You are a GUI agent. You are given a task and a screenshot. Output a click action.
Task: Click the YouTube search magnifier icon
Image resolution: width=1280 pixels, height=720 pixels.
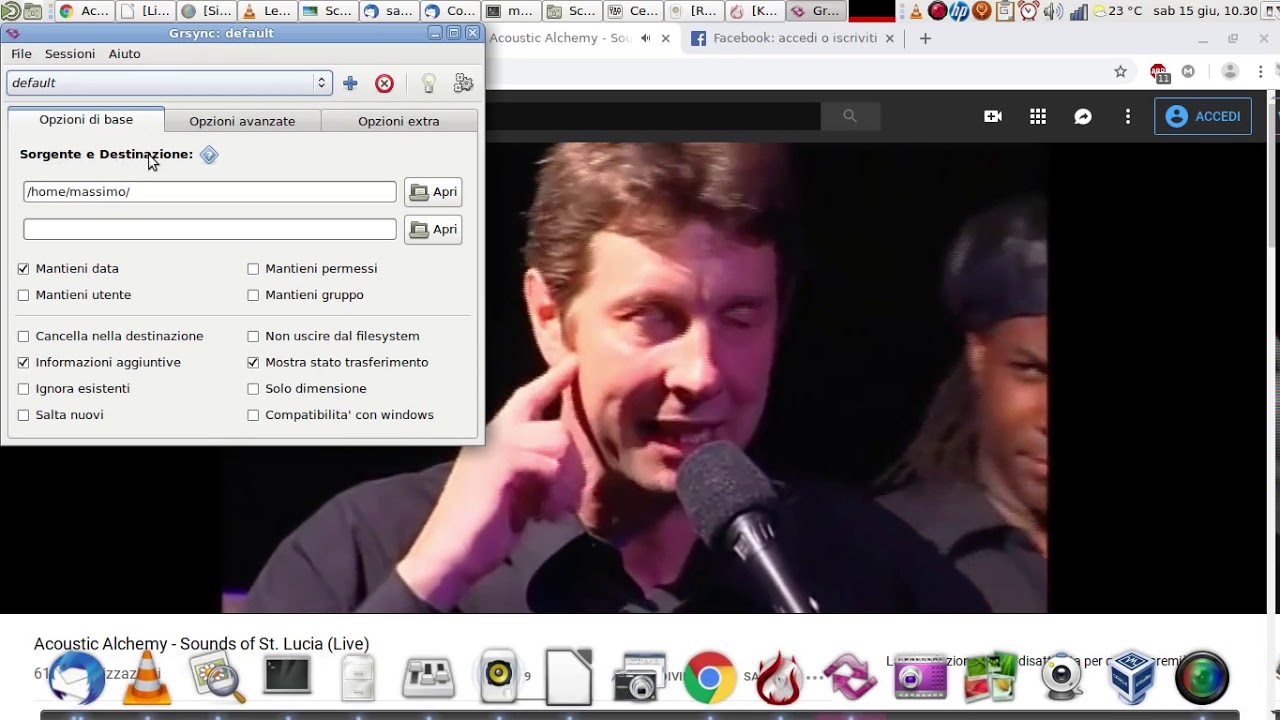850,117
